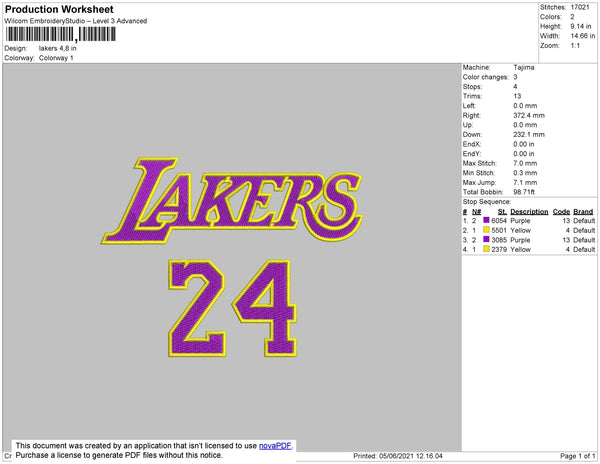The image size is (600, 464).
Task: Select Min Stitch value '0.3 mm'
Action: [x=525, y=173]
